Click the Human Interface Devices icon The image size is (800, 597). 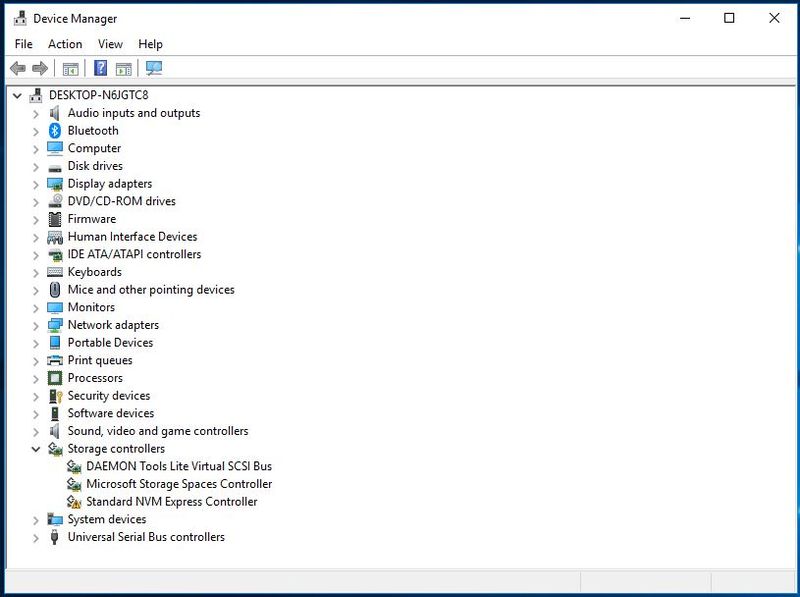click(55, 237)
